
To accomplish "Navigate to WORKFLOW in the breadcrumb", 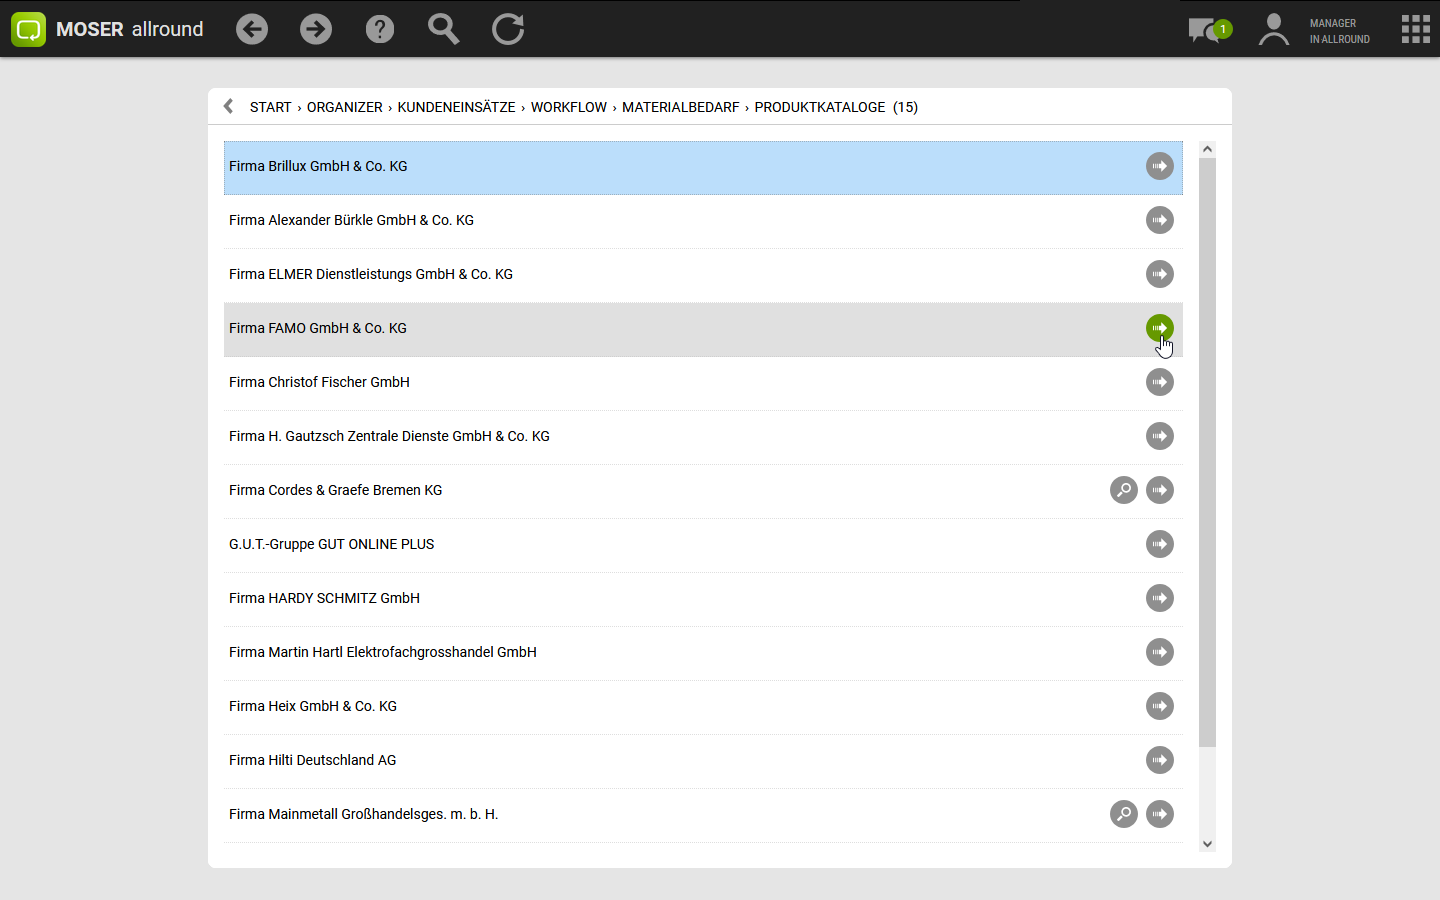I will (568, 107).
